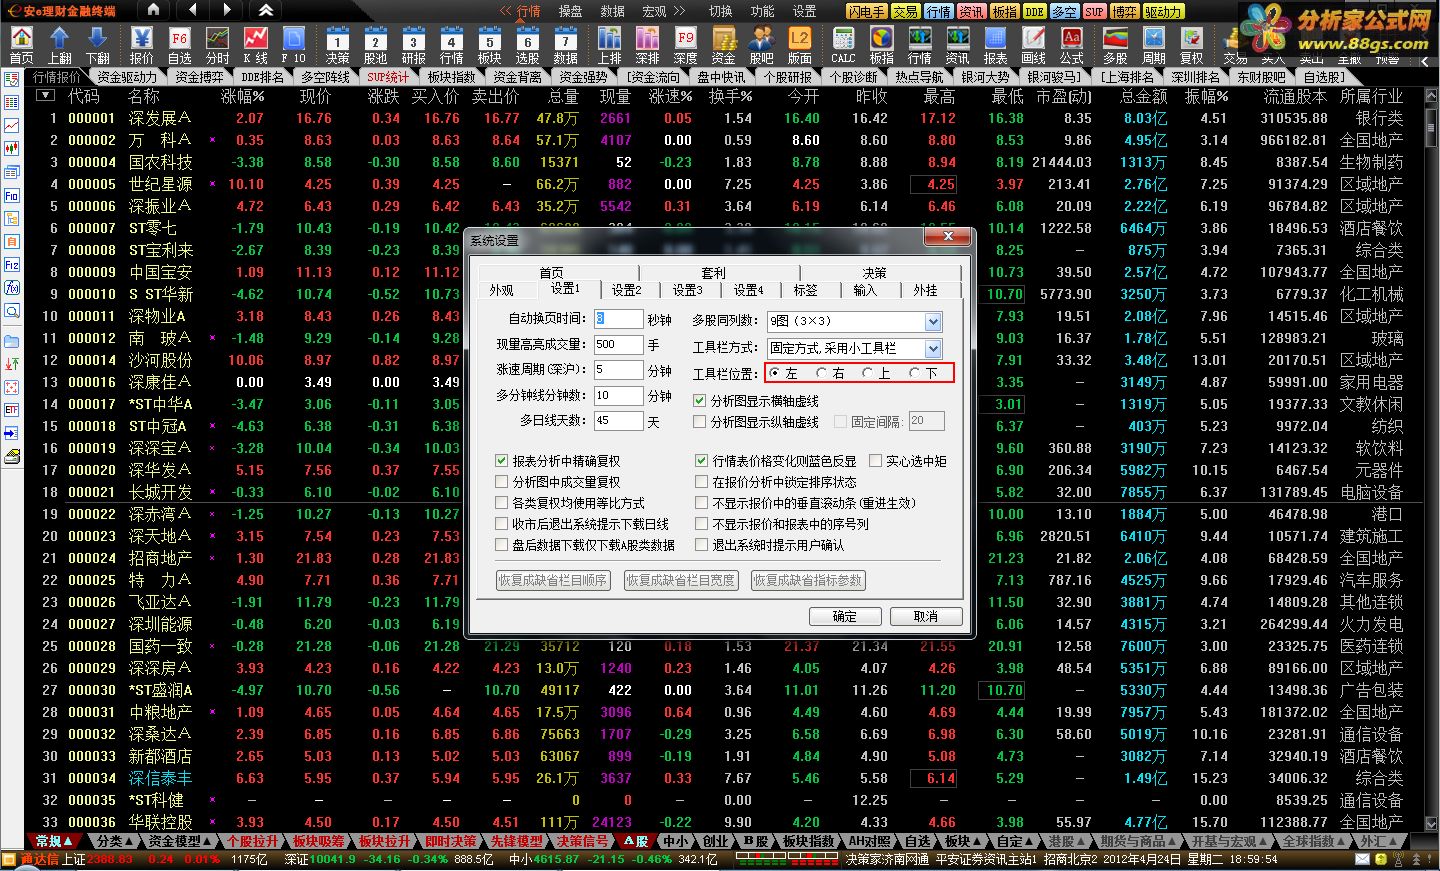This screenshot has width=1440, height=871.
Task: Click the 确定 button
Action: tap(845, 616)
